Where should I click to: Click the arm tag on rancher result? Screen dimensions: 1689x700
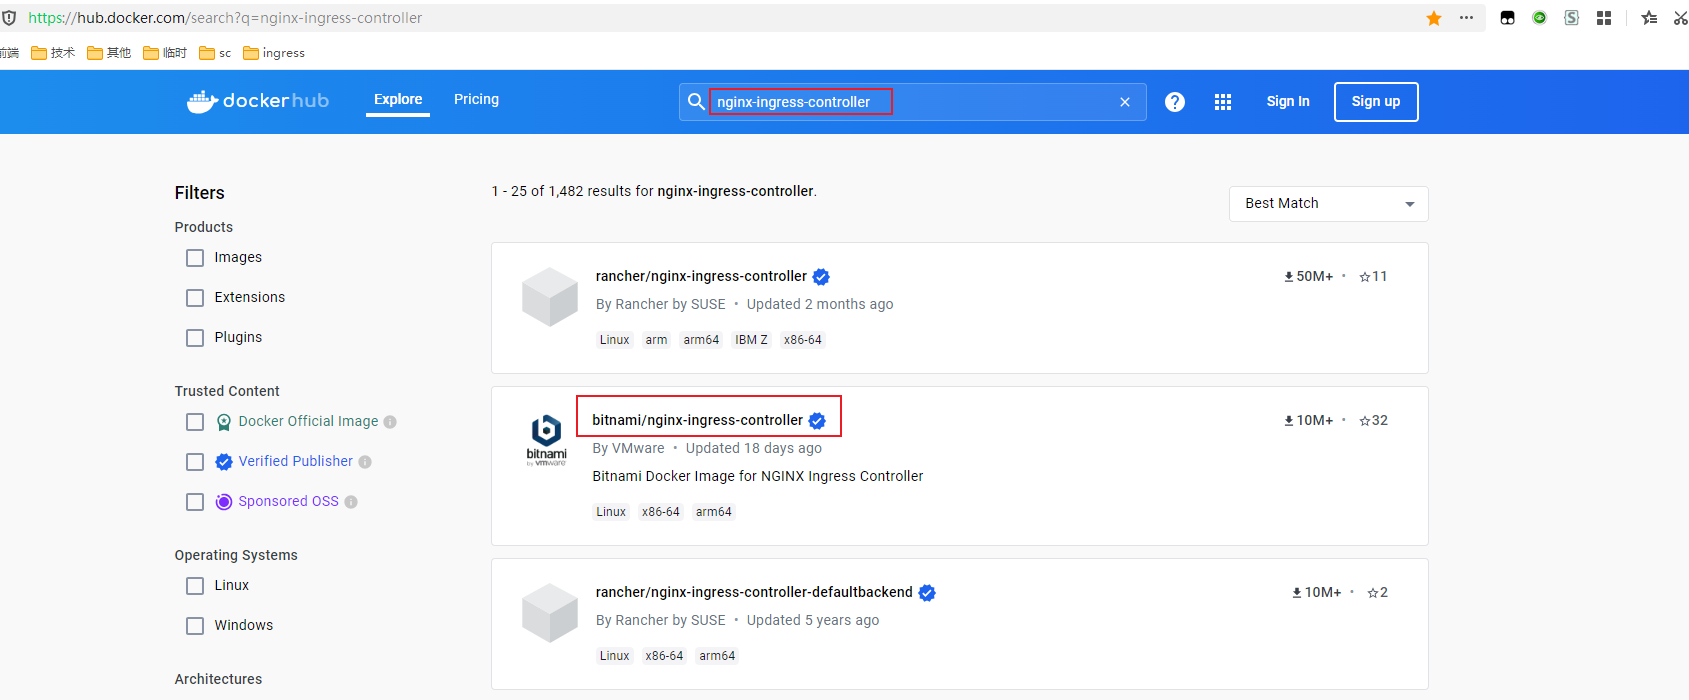[656, 340]
